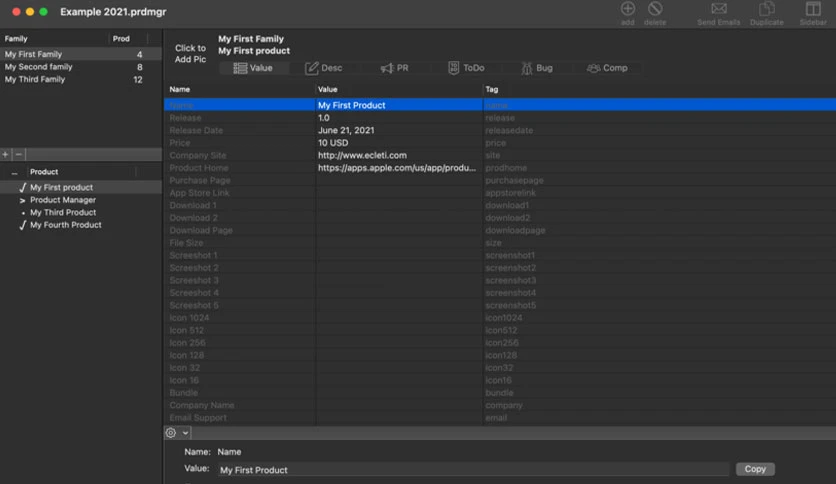Viewport: 836px width, 484px height.
Task: Select the Release Date name cell
Action: [x=239, y=131]
